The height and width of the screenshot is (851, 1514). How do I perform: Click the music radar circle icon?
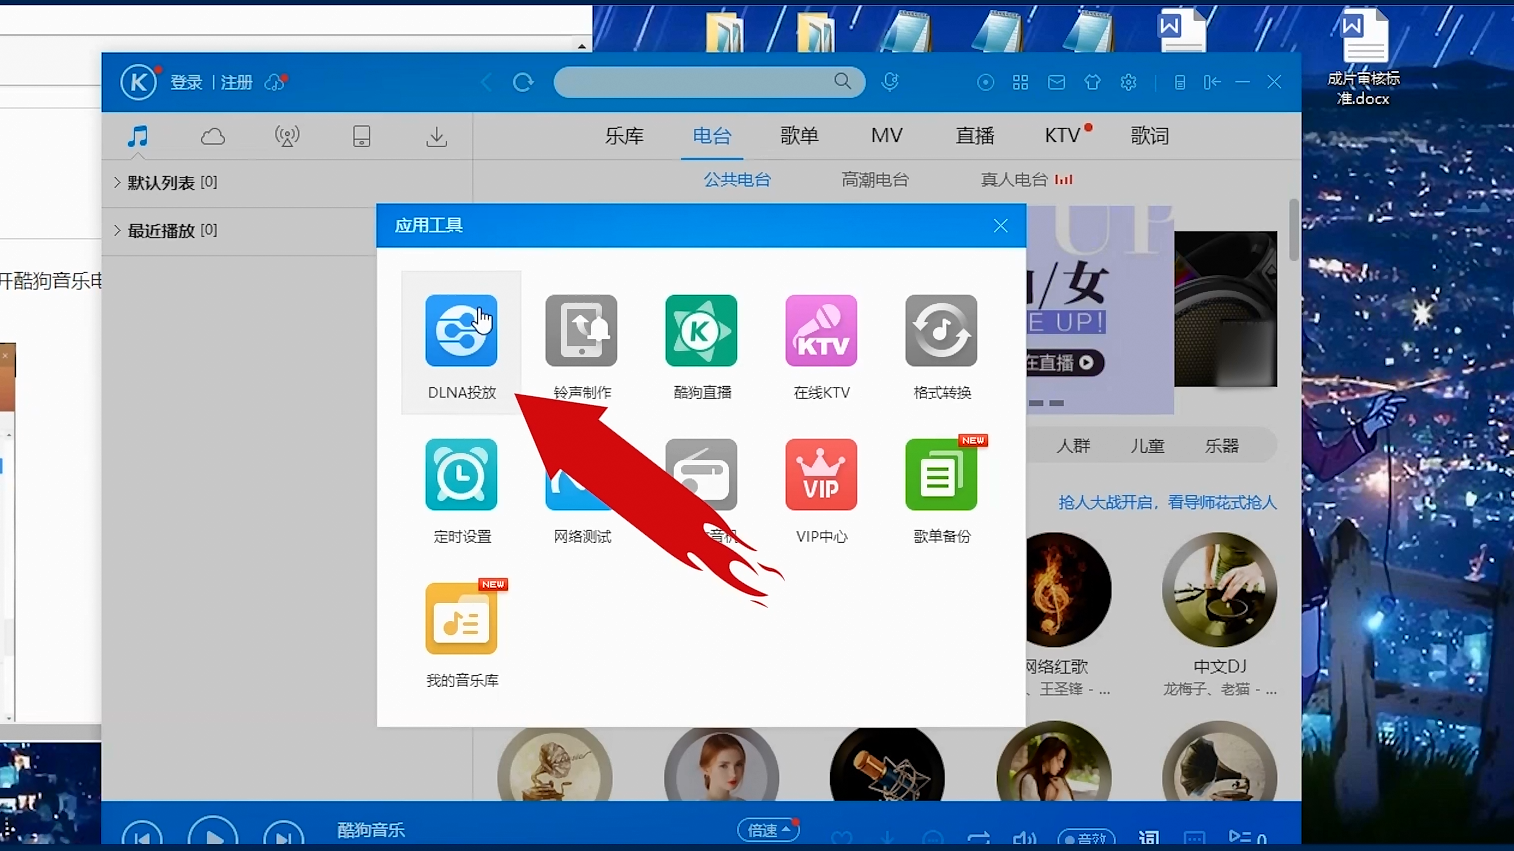(985, 82)
